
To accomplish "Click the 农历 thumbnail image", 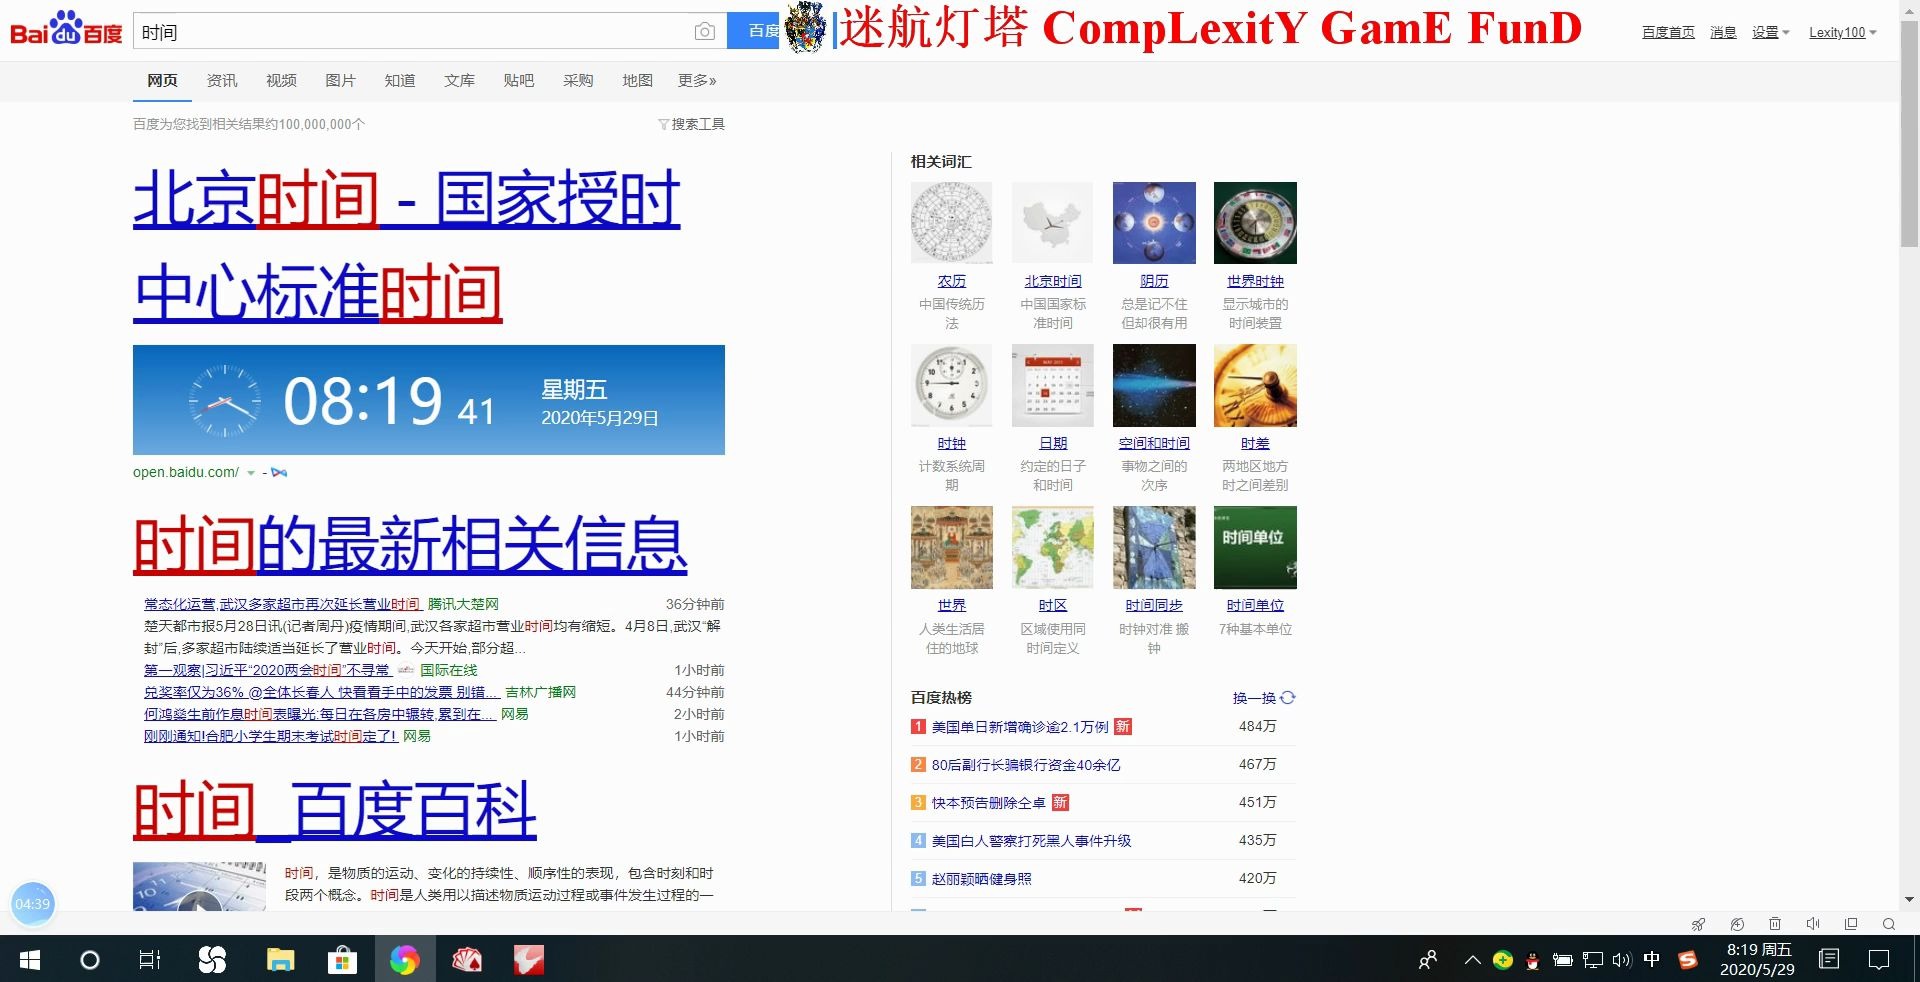I will [x=952, y=223].
